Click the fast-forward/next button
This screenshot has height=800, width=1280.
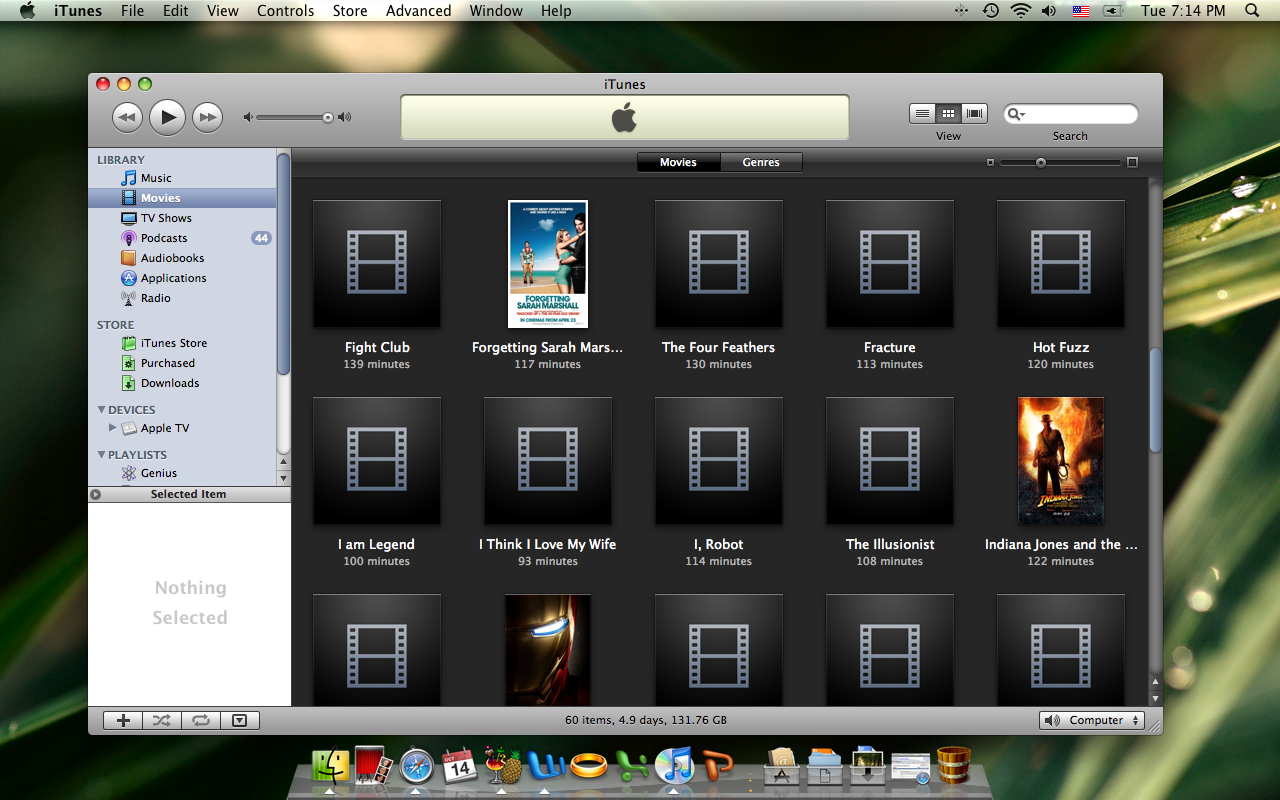click(207, 118)
